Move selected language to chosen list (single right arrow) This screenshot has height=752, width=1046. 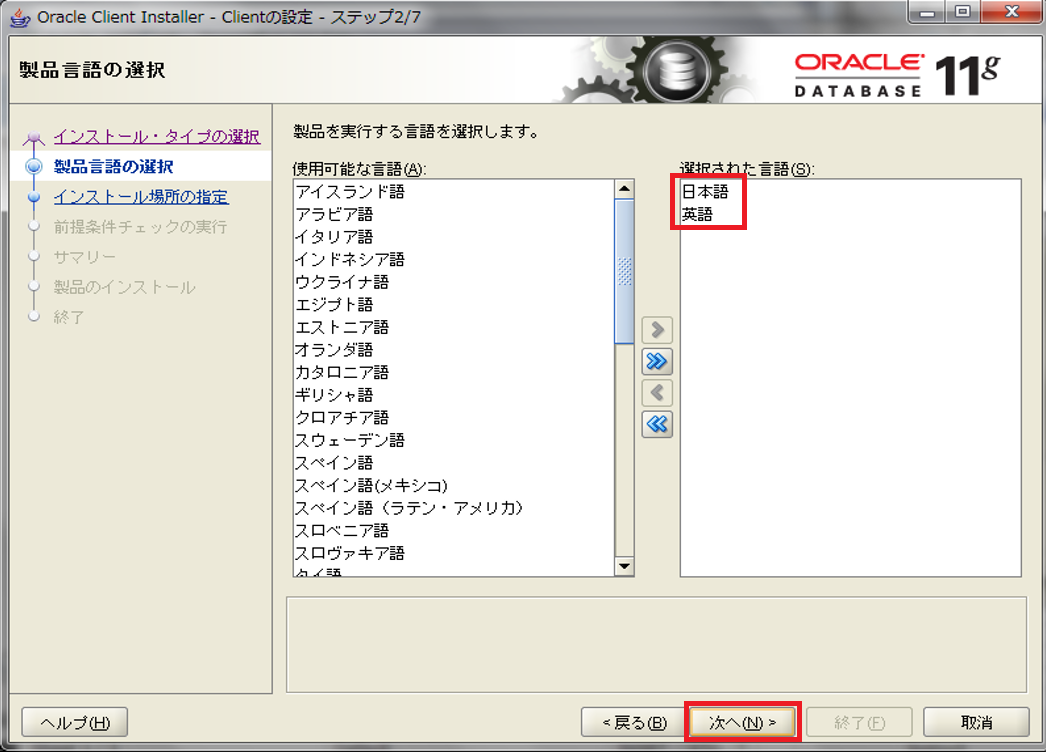point(657,330)
